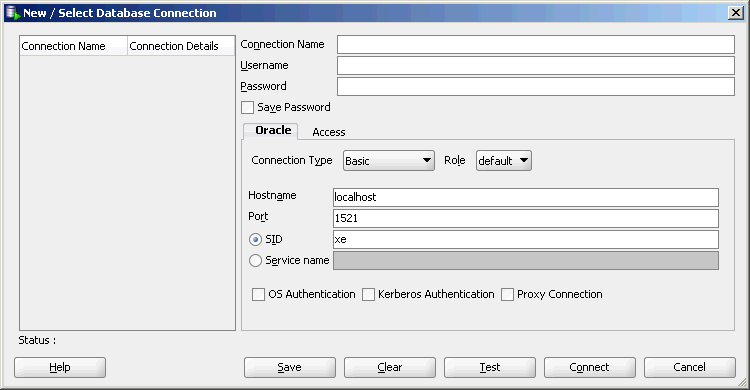Image resolution: width=750 pixels, height=390 pixels.
Task: Click the Status : label text
Action: 37,340
